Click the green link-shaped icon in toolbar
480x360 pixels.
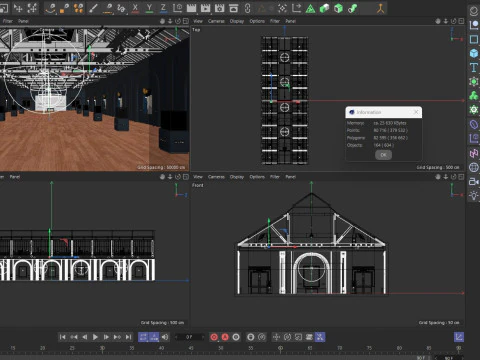pos(352,8)
